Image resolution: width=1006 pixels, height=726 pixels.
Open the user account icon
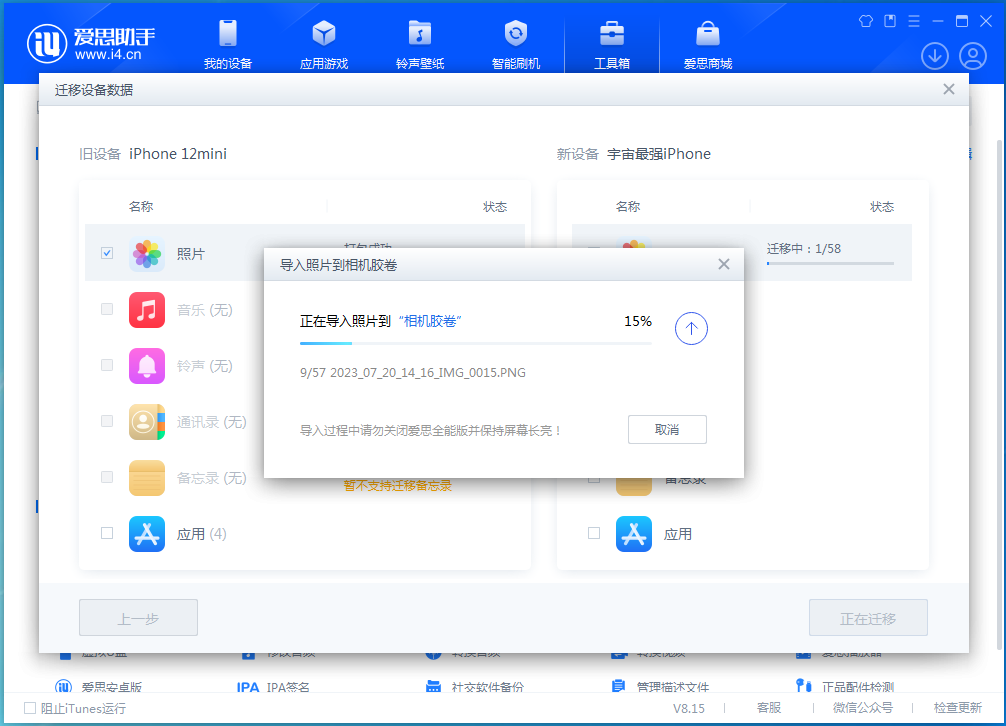pyautogui.click(x=973, y=56)
